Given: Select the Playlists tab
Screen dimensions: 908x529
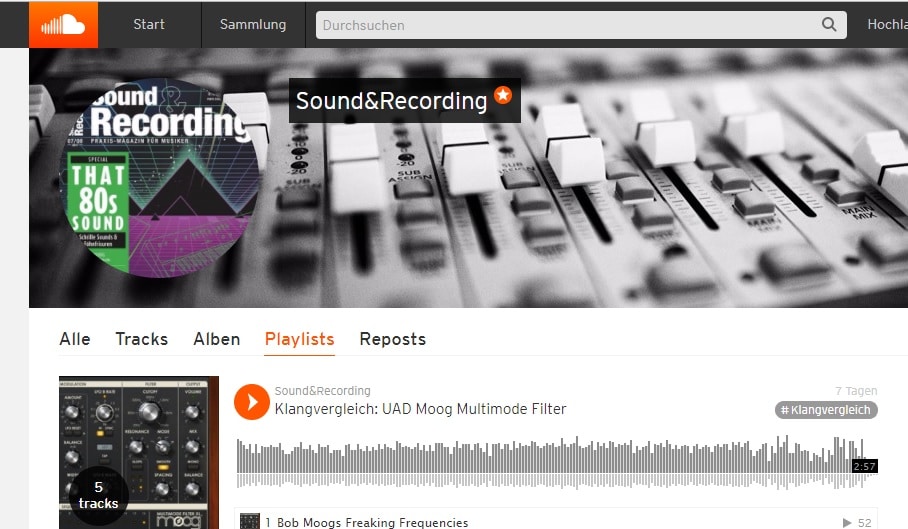Looking at the screenshot, I should click(x=299, y=339).
